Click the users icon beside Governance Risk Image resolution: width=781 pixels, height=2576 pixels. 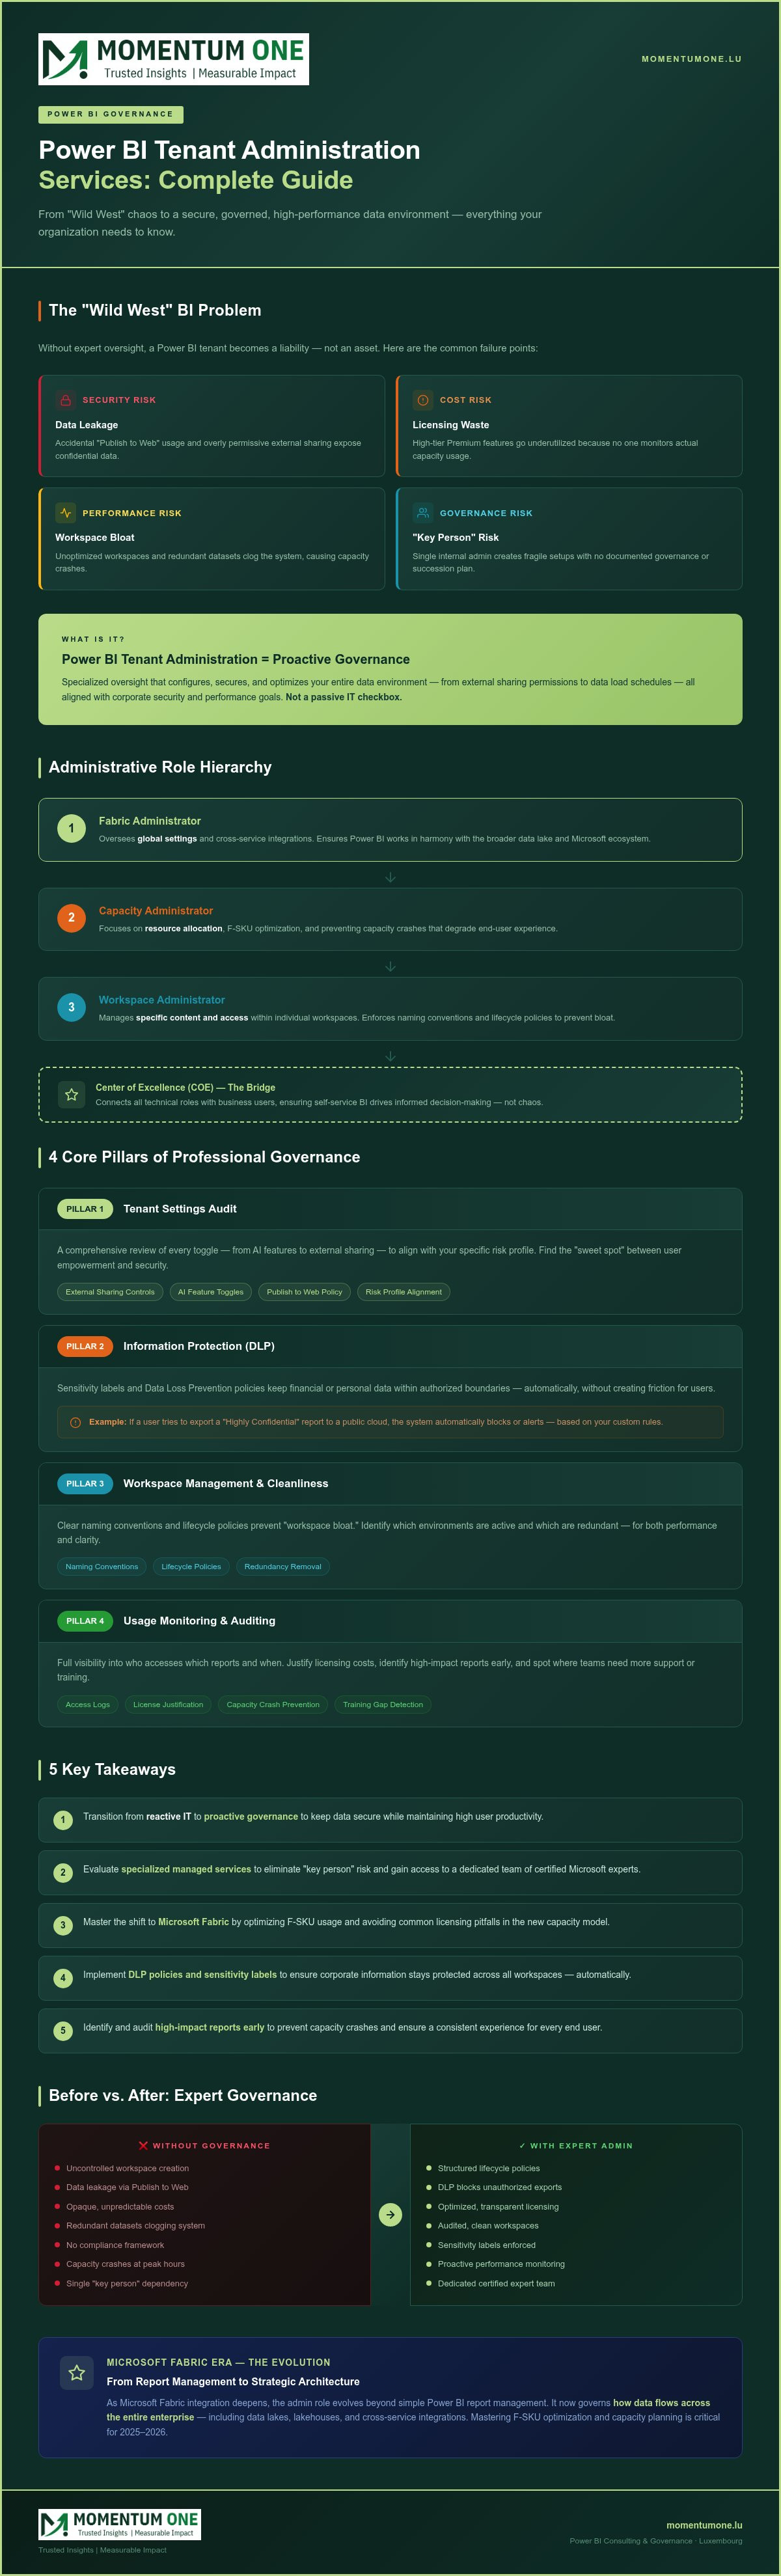click(x=423, y=513)
